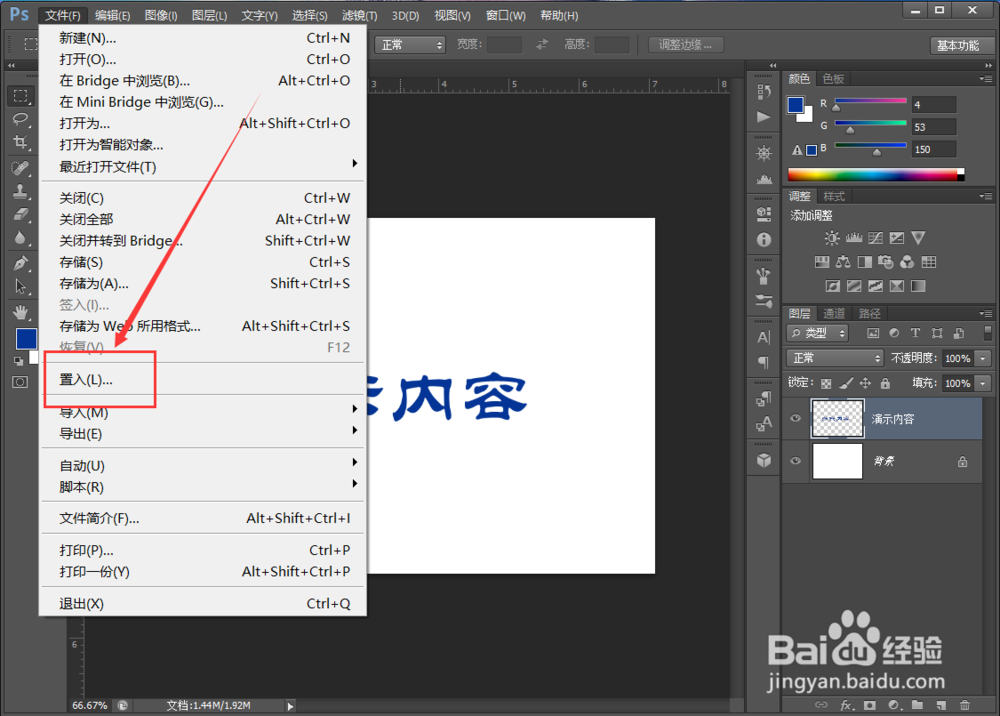Toggle adjustment layer filter
Image resolution: width=1000 pixels, height=716 pixels.
[894, 333]
